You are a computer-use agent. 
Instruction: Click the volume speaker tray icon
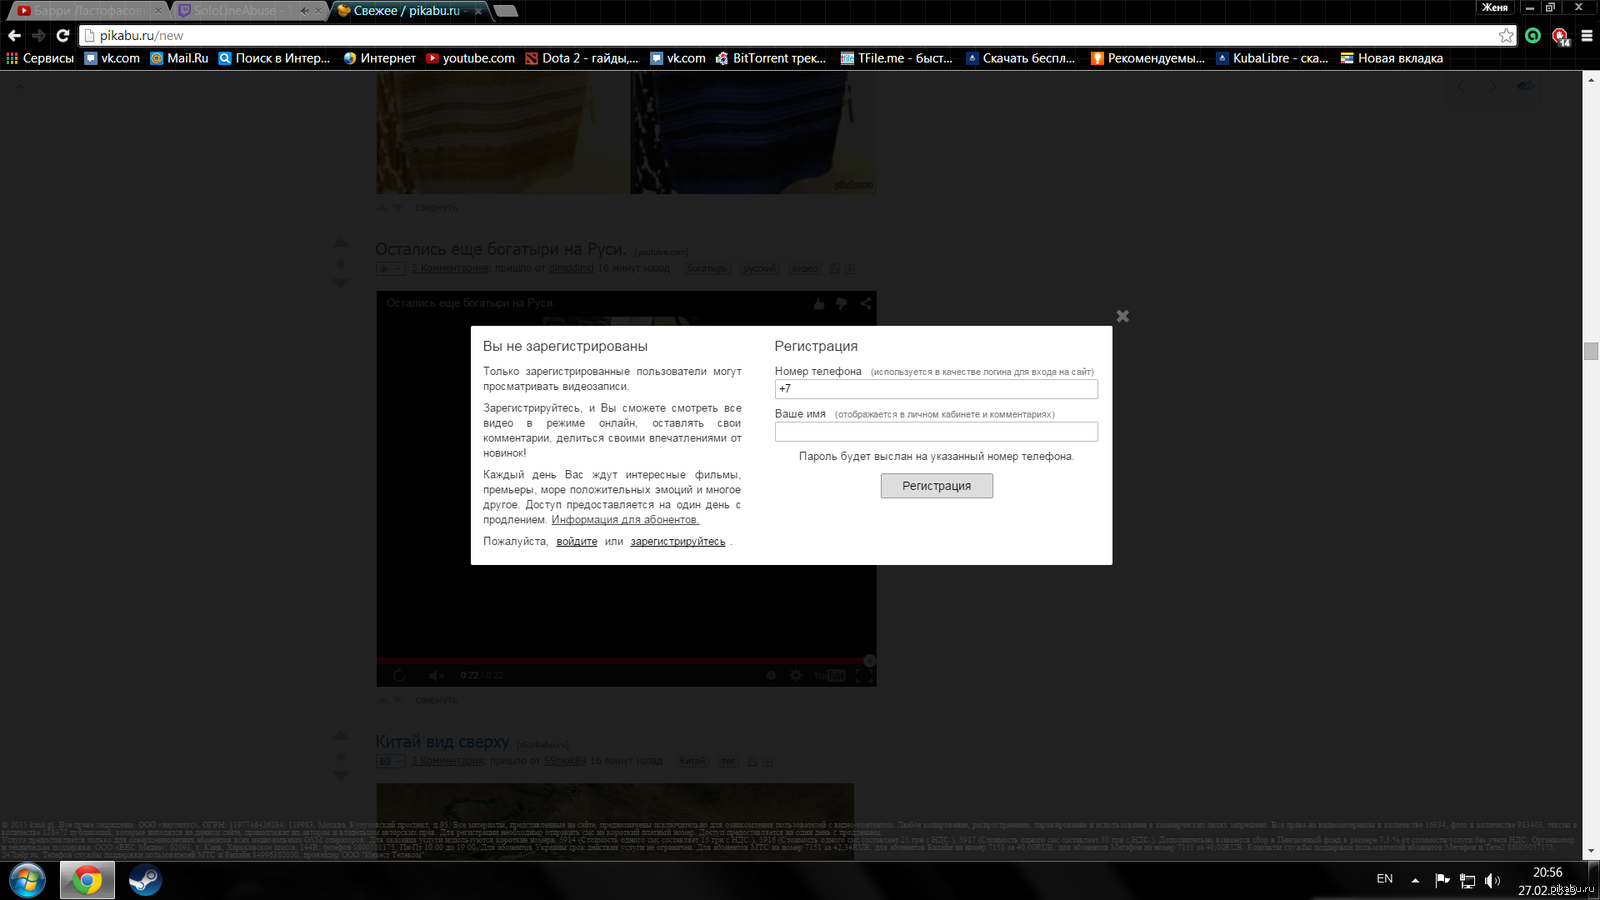tap(1492, 880)
